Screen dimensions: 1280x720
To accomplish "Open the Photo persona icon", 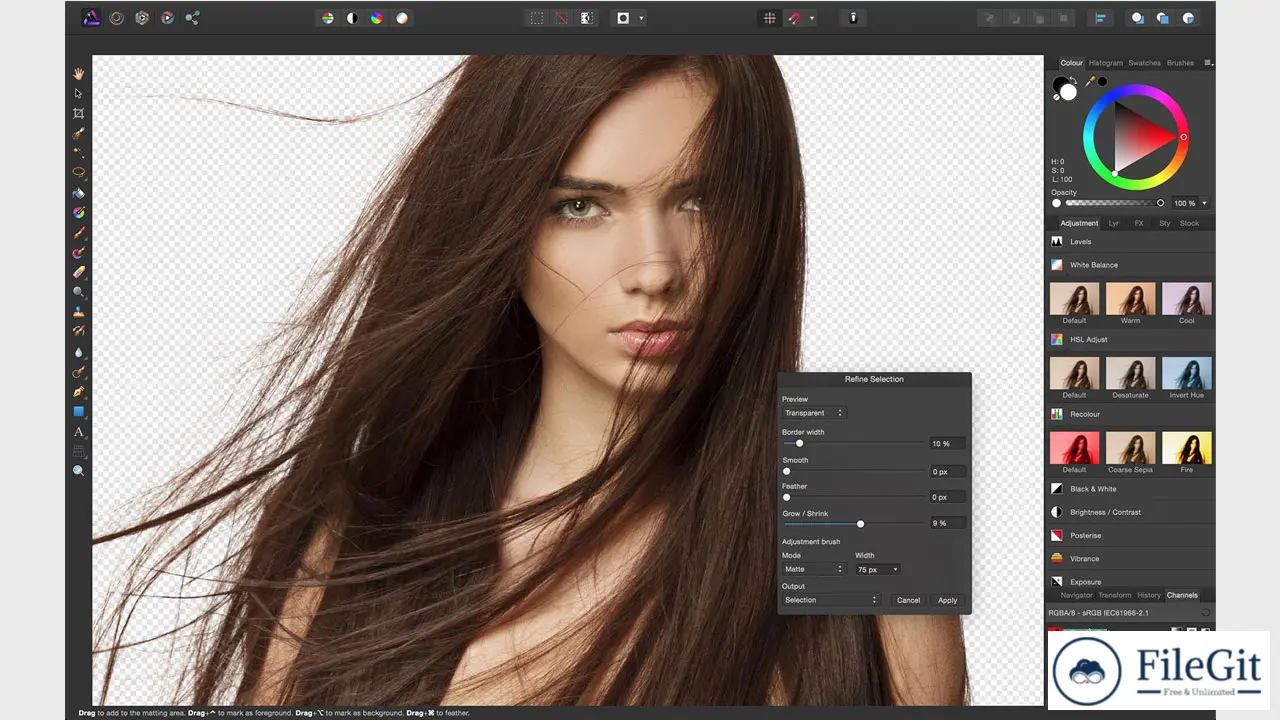I will pos(90,18).
